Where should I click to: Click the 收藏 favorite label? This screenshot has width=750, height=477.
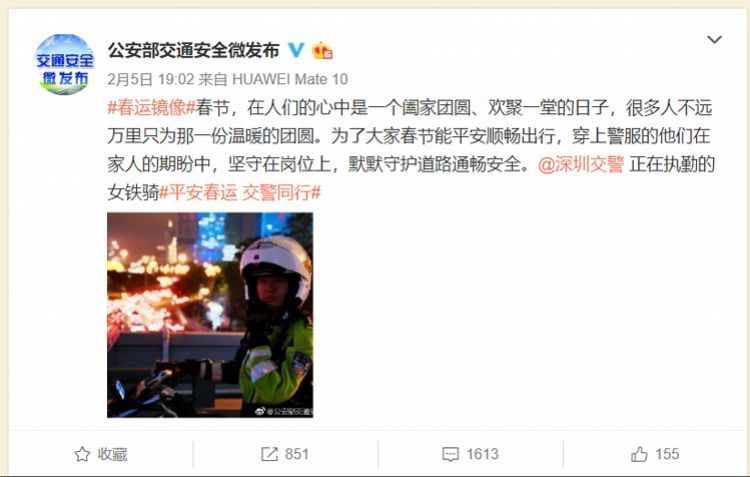[112, 454]
